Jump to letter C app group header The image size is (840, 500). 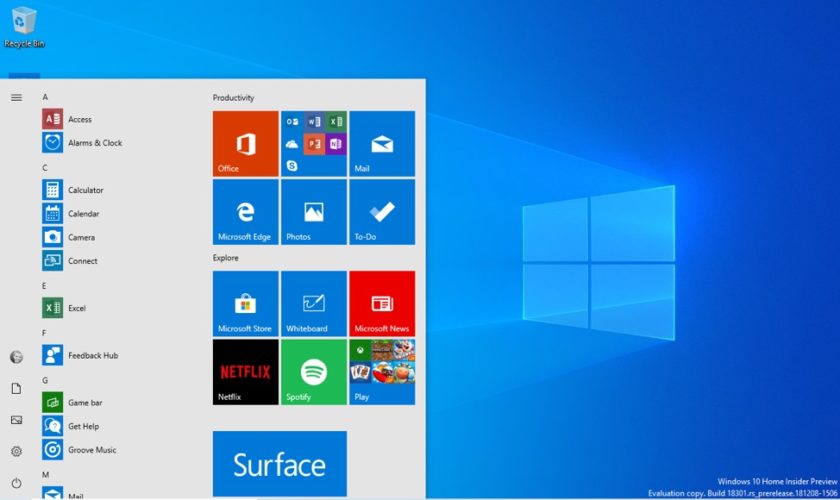pyautogui.click(x=45, y=167)
